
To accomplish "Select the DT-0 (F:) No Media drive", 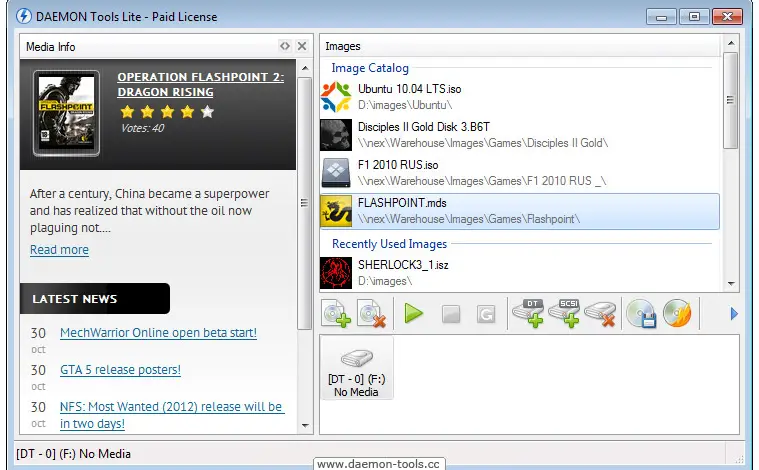I will tap(357, 369).
